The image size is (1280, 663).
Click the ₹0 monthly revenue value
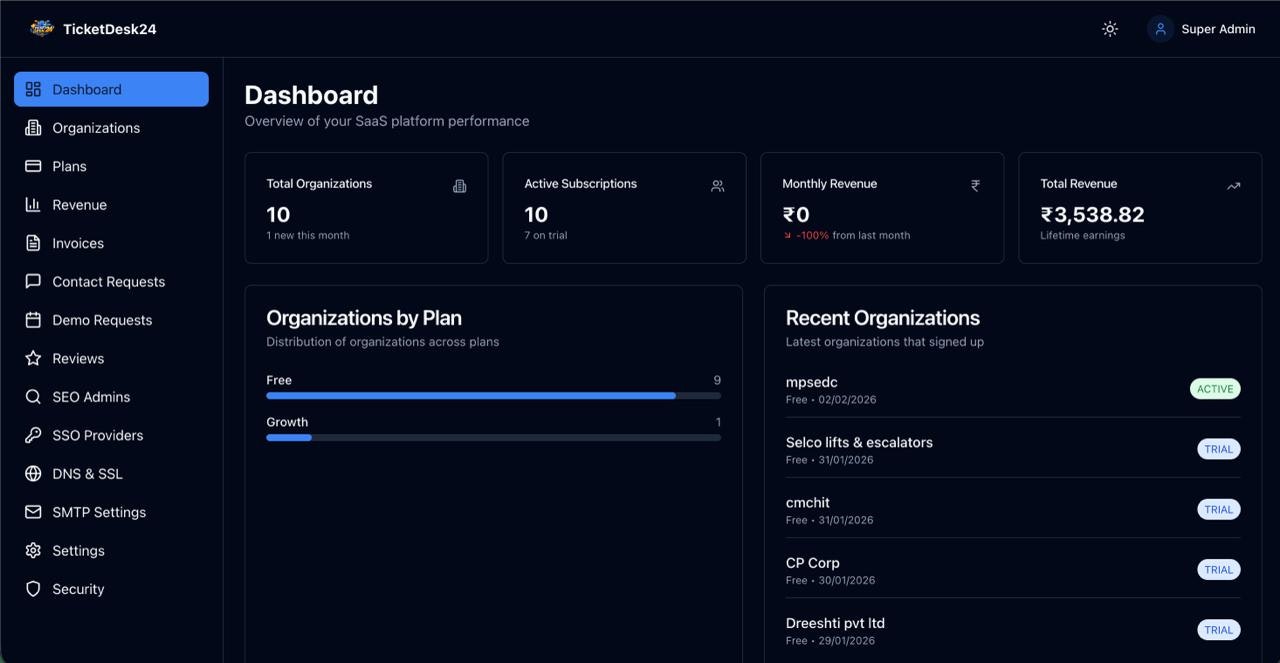coord(796,214)
